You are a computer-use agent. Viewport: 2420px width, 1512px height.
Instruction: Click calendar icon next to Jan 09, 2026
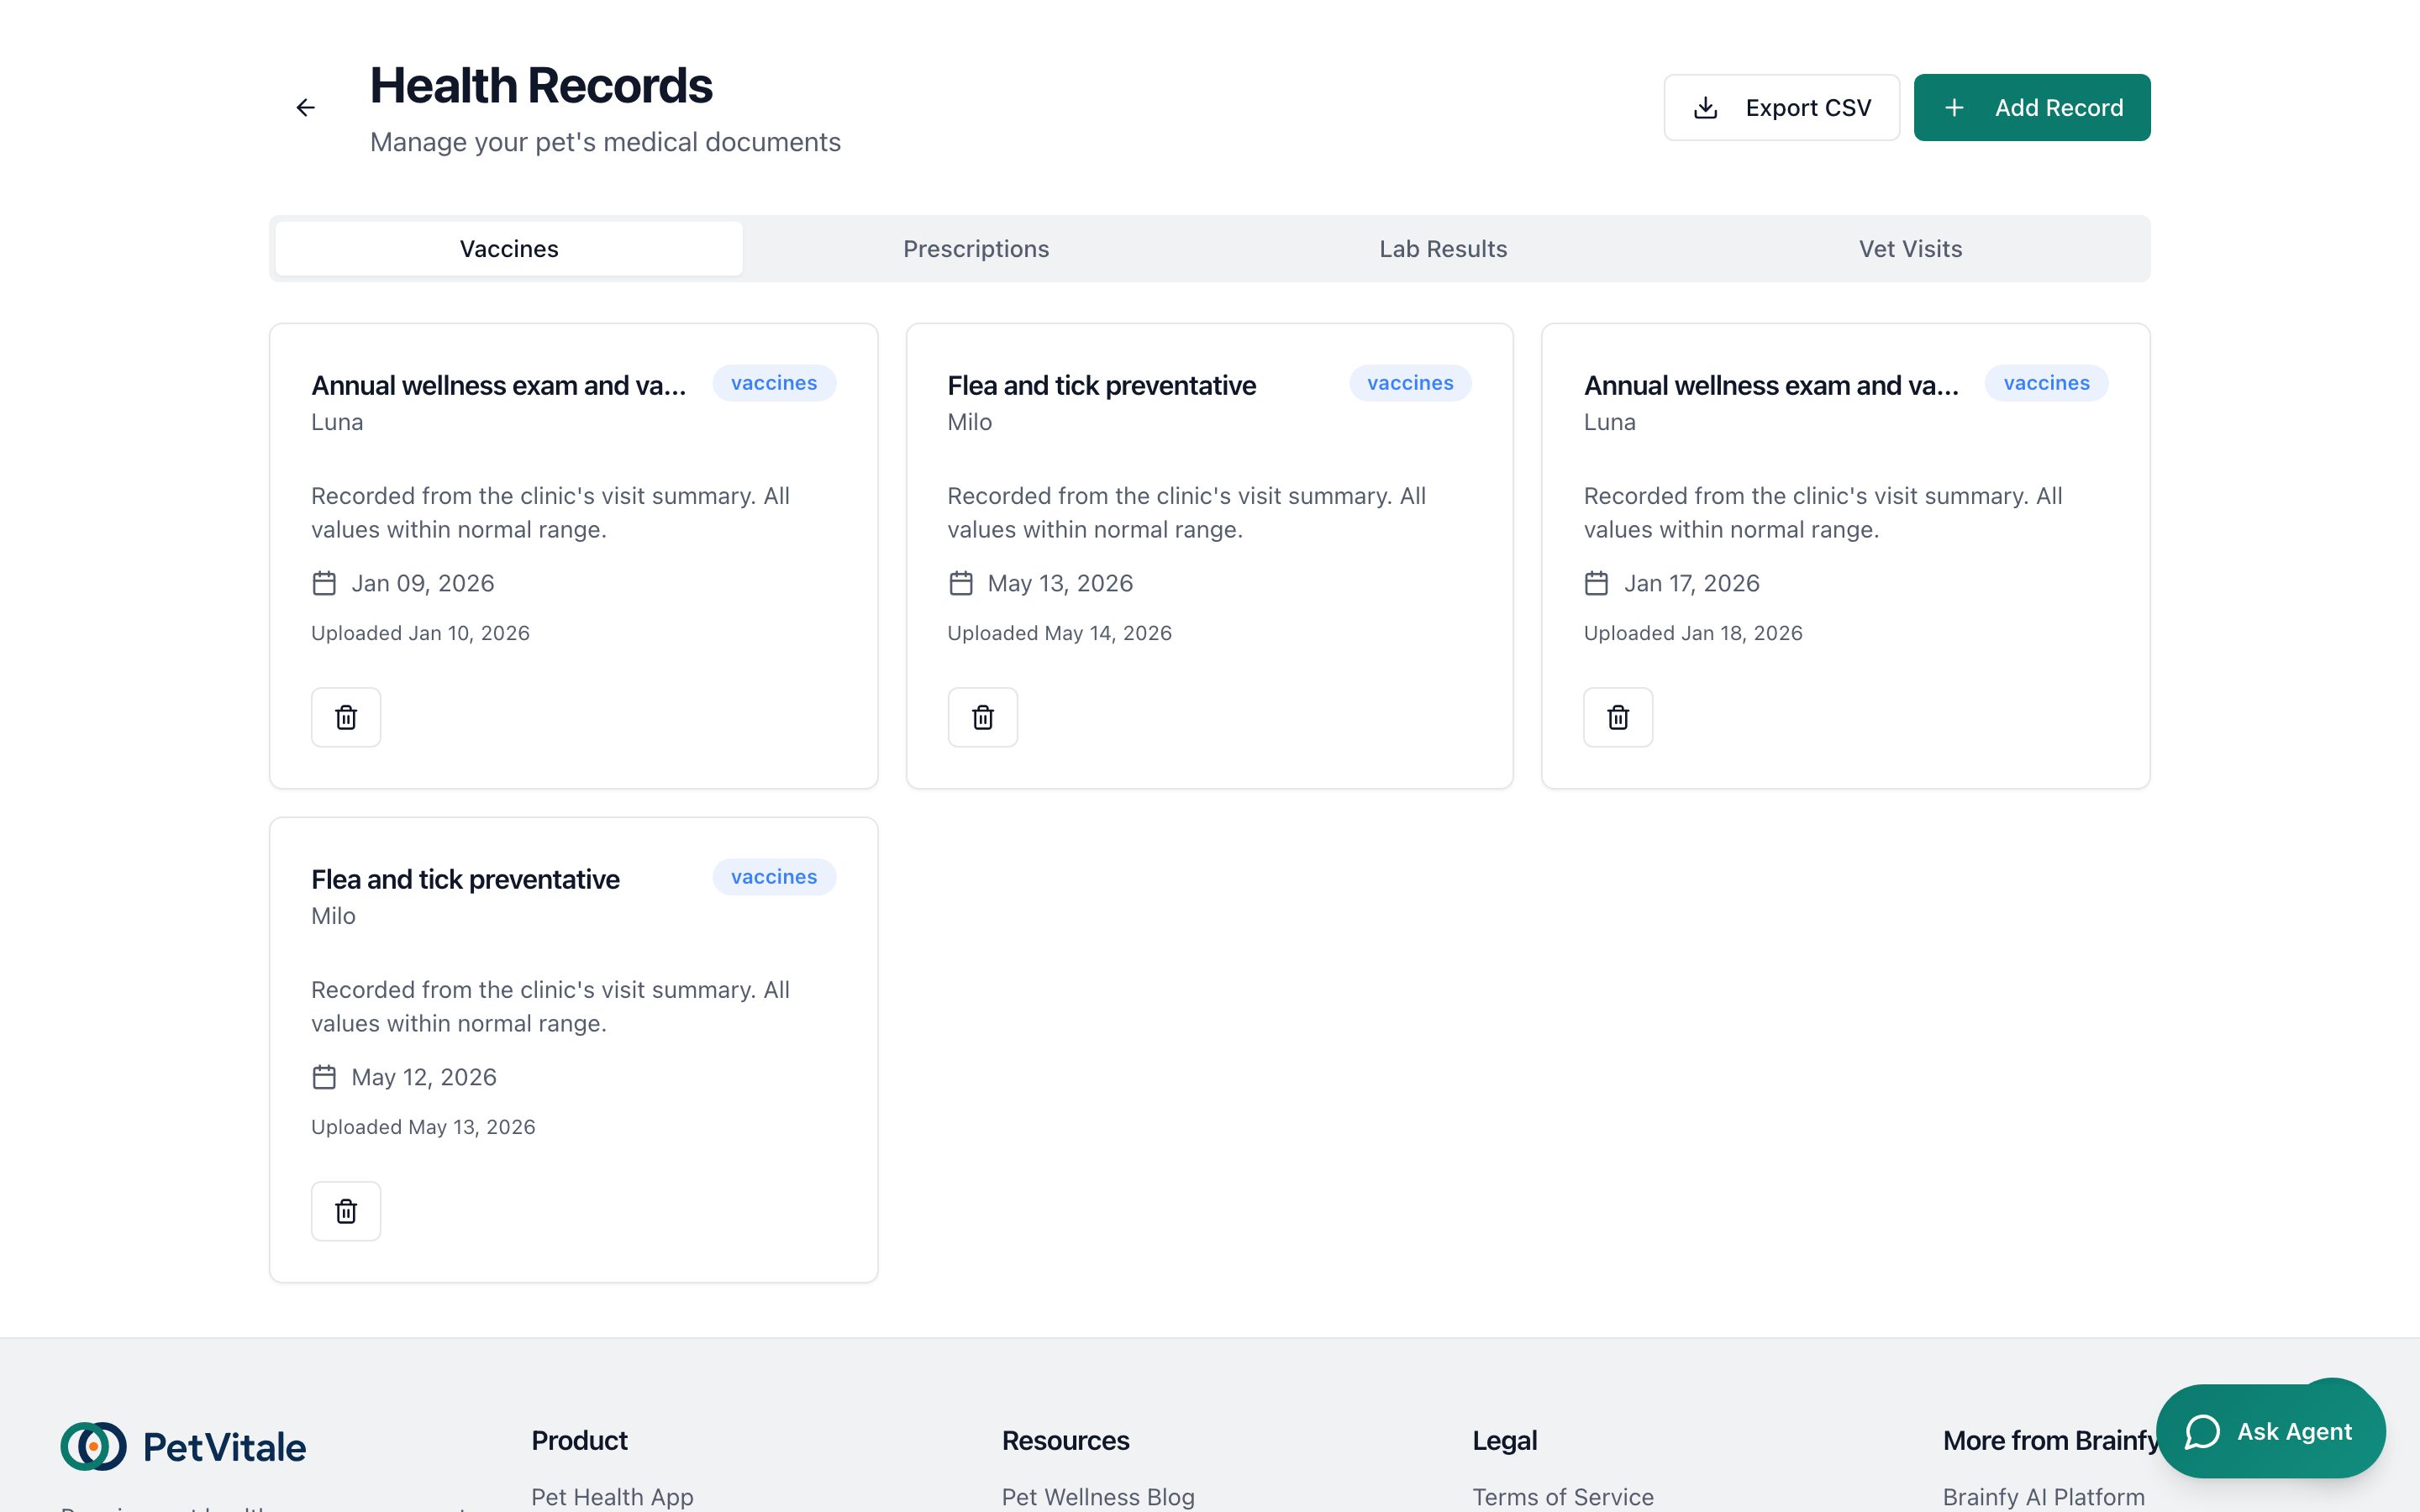point(324,583)
